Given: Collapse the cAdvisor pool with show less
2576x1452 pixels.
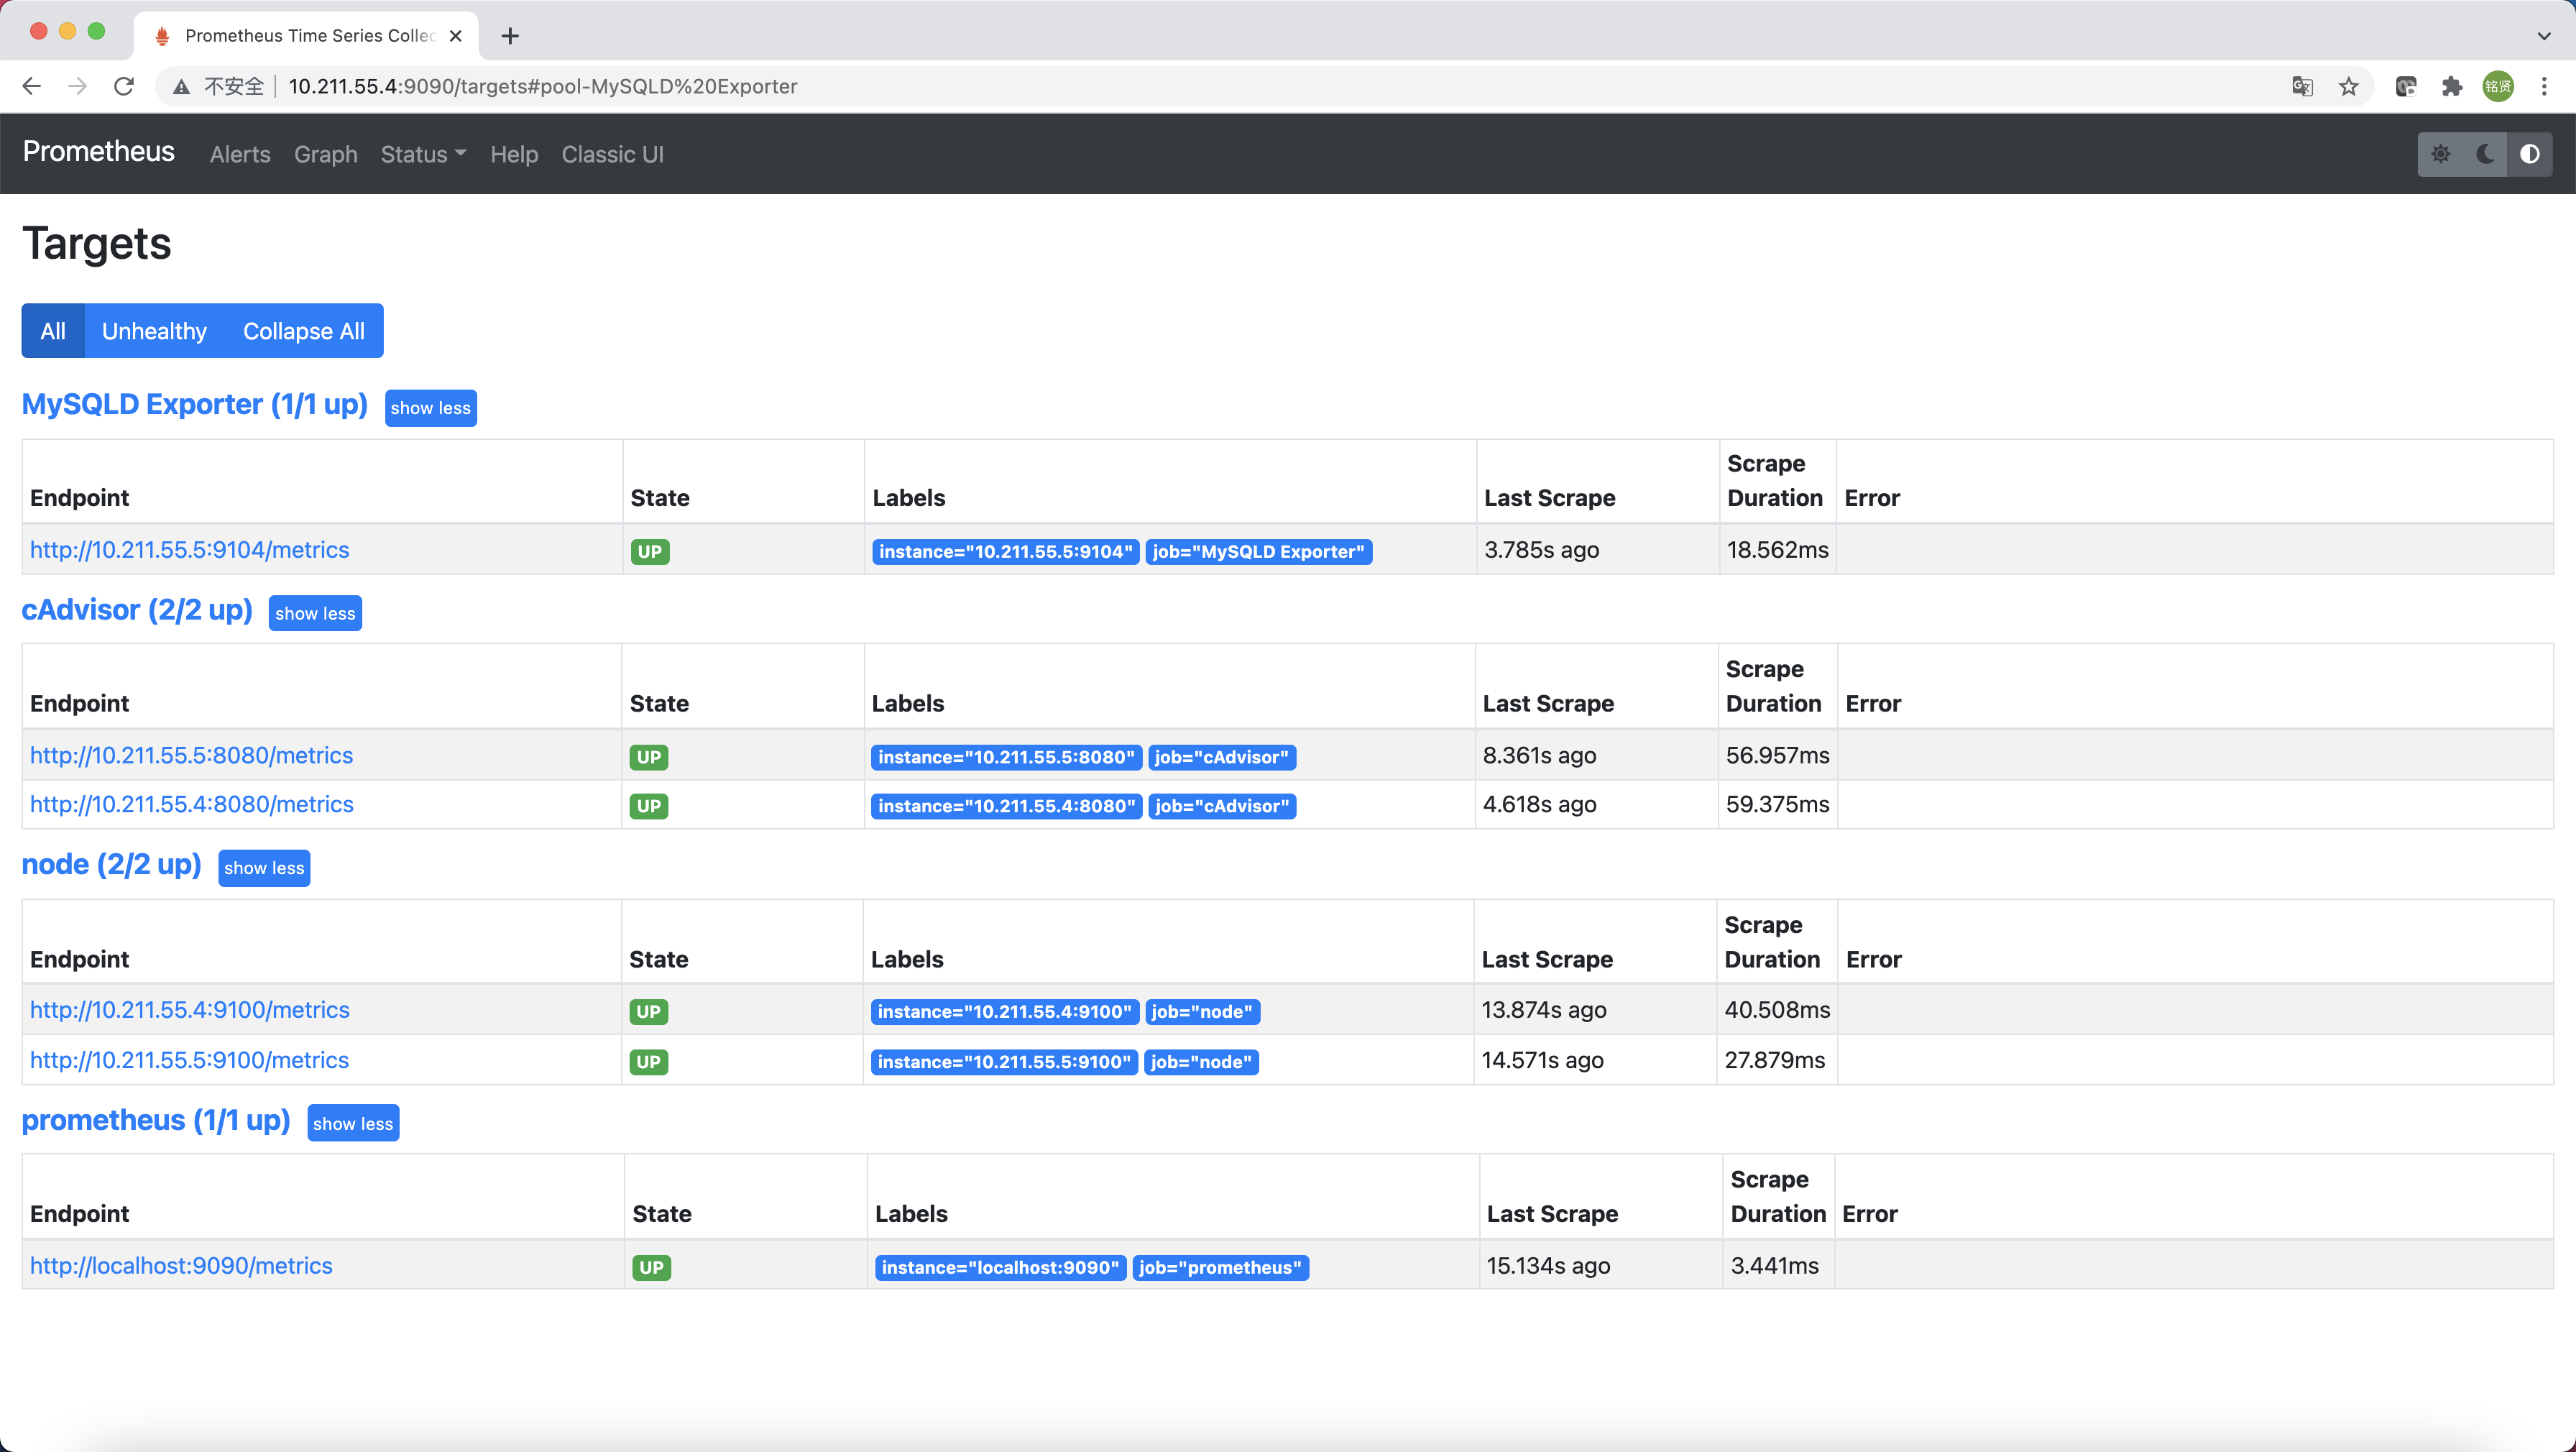Looking at the screenshot, I should coord(315,613).
